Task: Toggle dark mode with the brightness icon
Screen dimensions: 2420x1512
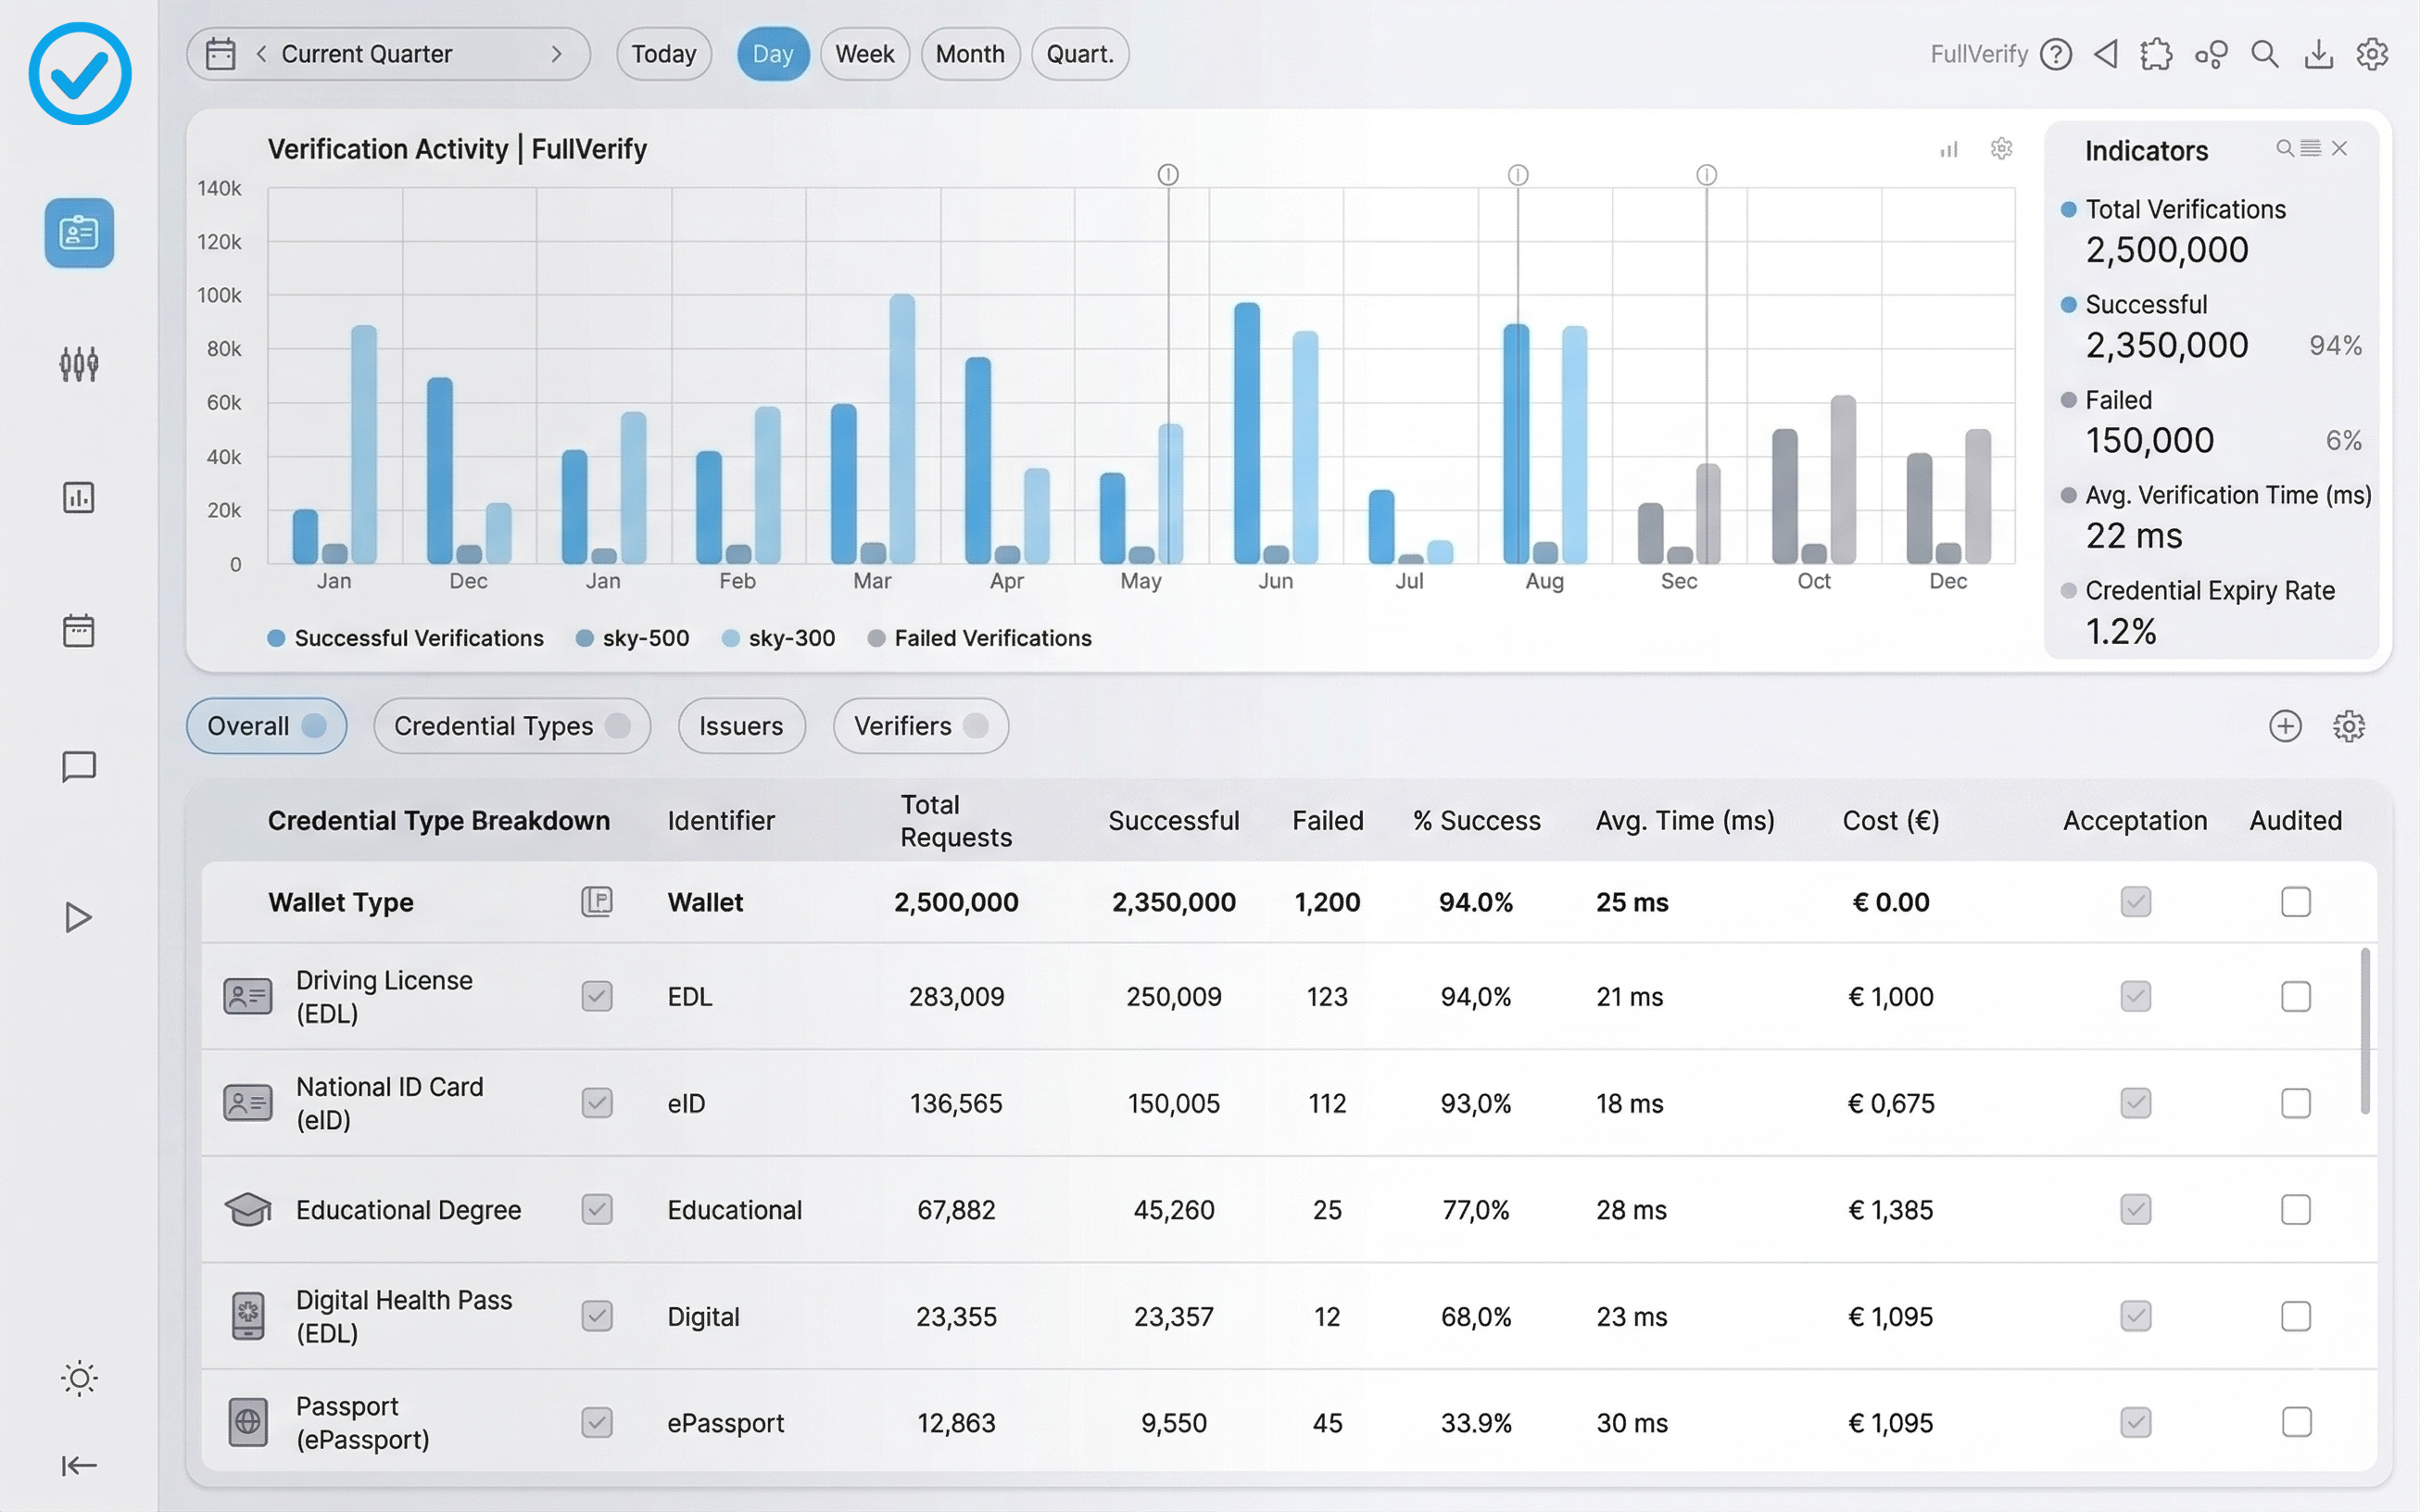Action: [x=78, y=1378]
